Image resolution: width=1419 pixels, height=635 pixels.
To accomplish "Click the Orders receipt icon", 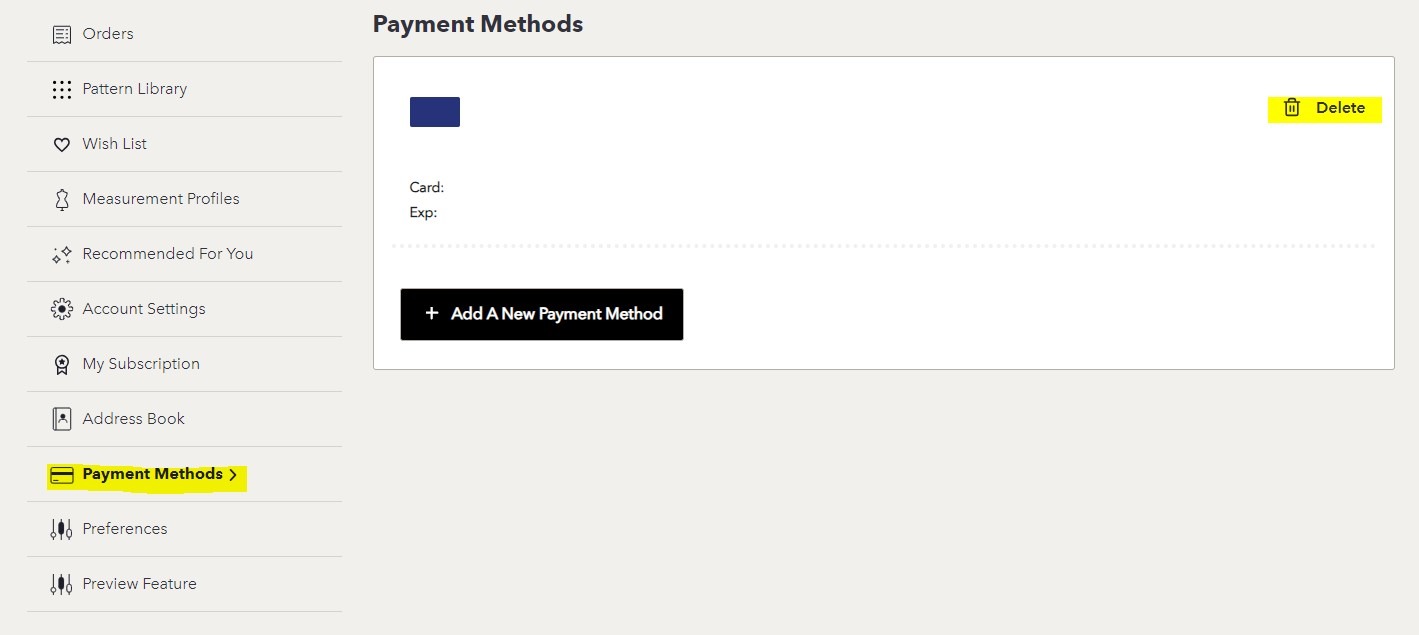I will pos(62,34).
